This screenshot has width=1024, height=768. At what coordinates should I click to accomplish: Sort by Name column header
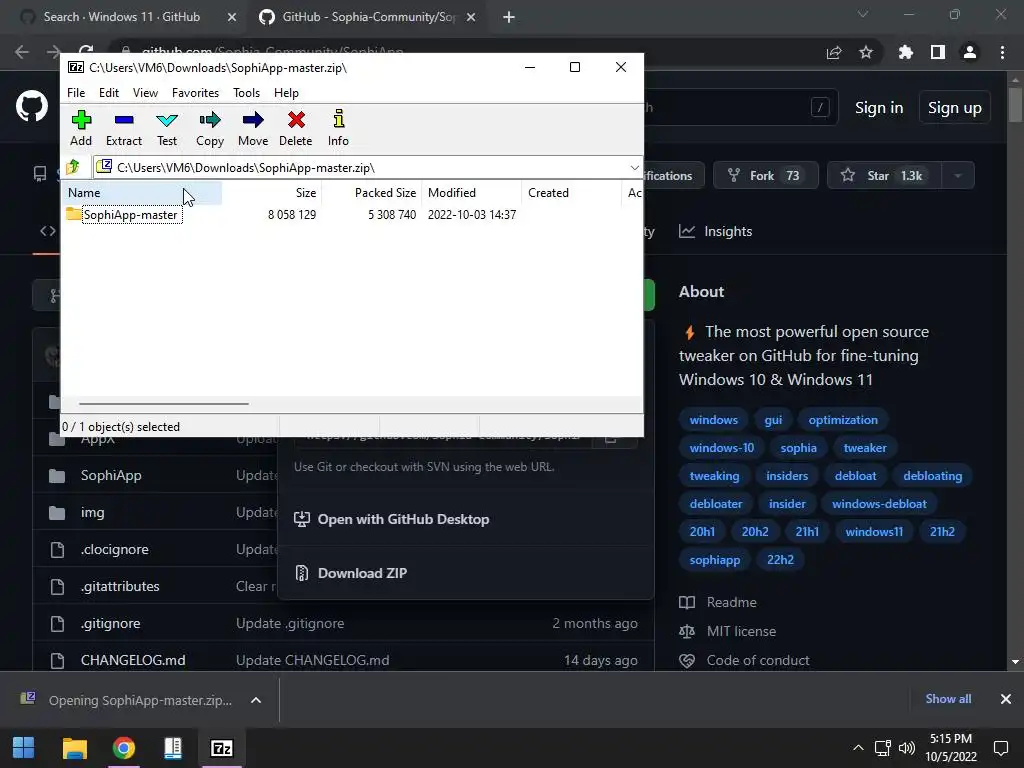[142, 193]
